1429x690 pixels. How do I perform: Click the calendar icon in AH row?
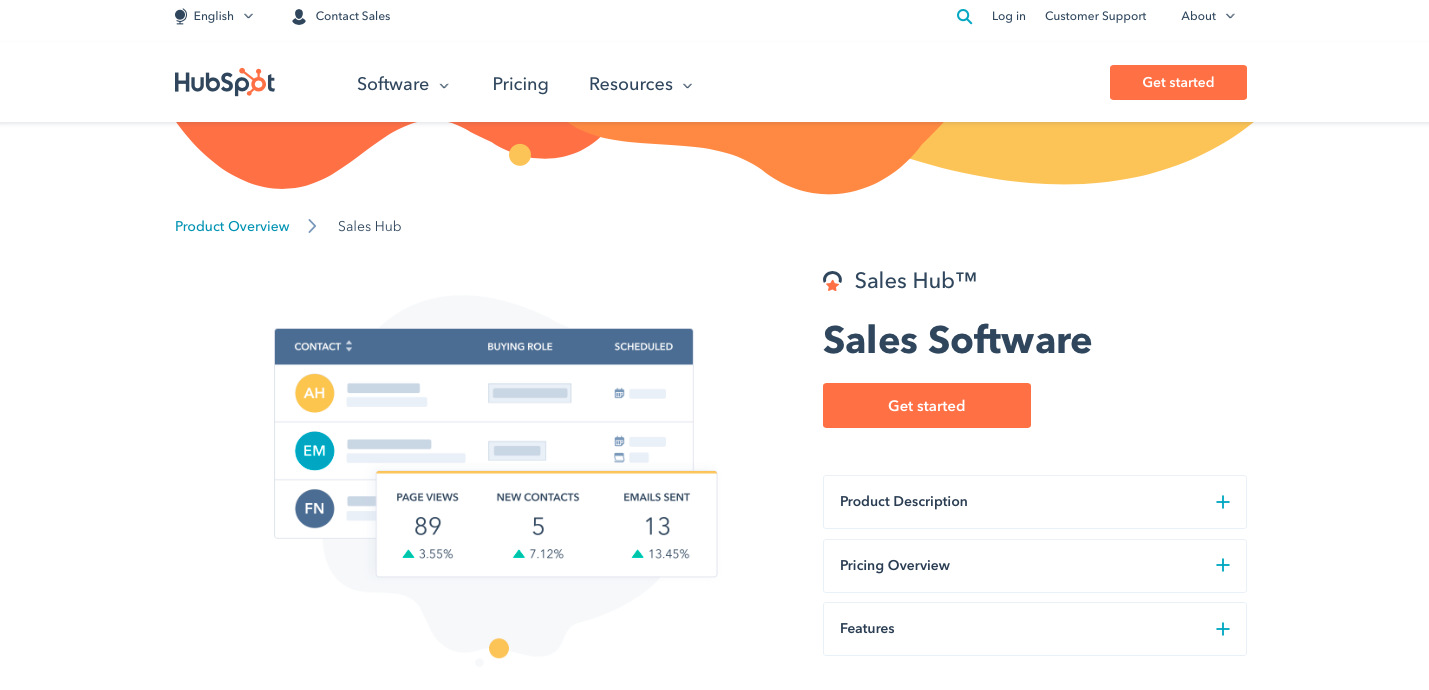pyautogui.click(x=619, y=393)
